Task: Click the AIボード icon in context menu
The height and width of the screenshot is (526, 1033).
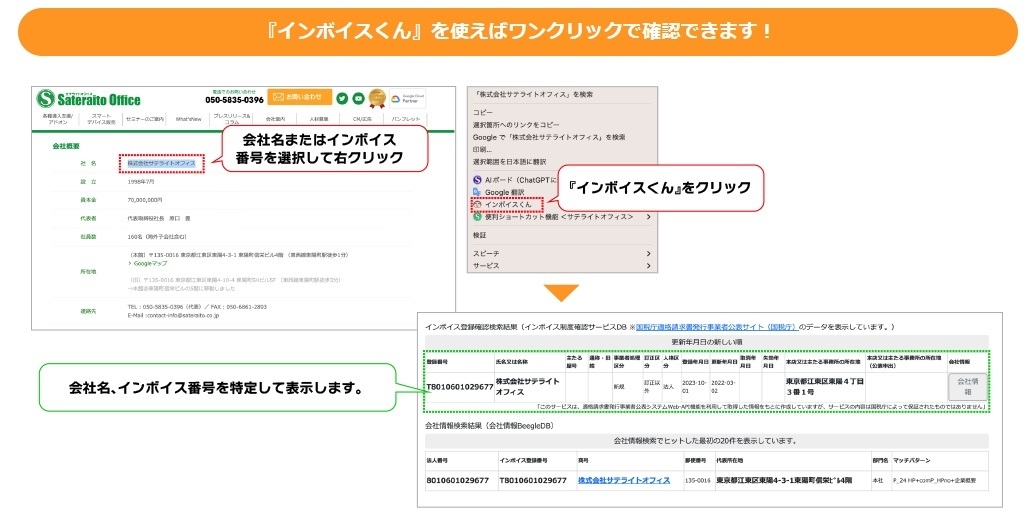Action: point(478,179)
